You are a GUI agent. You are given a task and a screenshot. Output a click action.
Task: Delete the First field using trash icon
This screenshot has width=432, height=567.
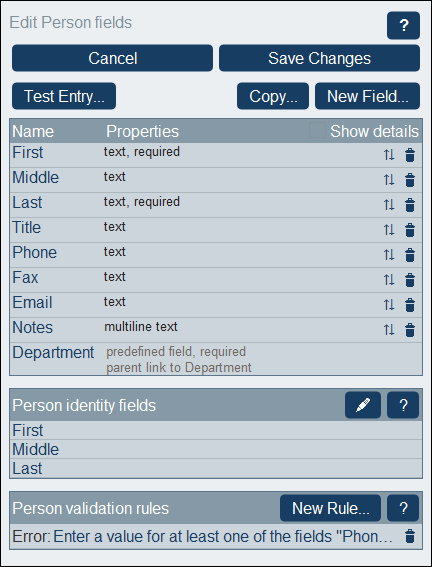(410, 155)
